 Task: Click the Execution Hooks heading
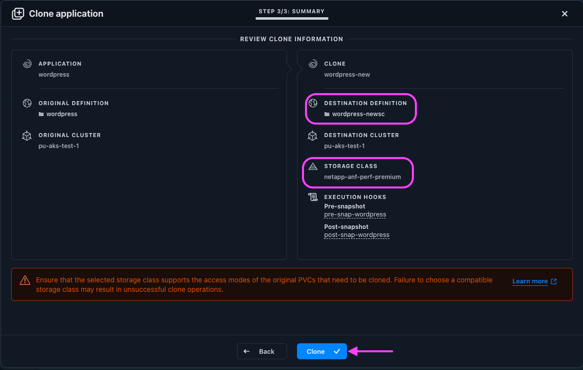[x=355, y=197]
